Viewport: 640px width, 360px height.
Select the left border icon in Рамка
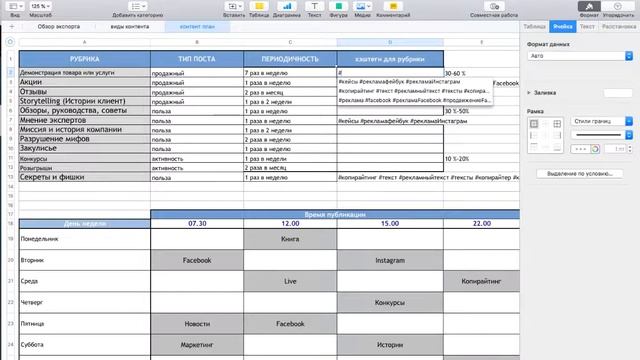click(x=534, y=136)
